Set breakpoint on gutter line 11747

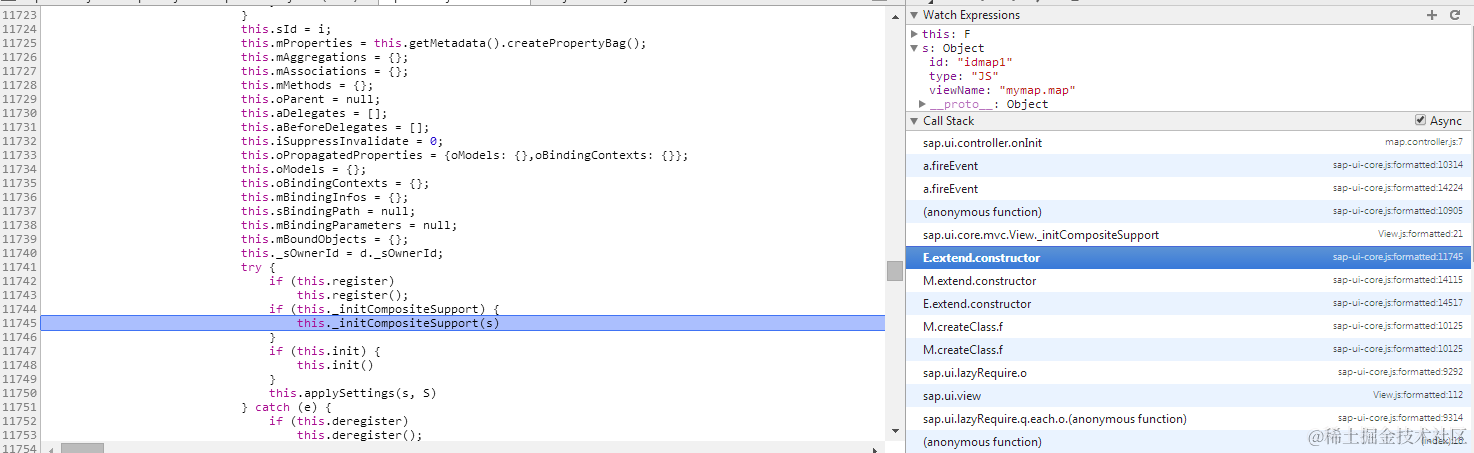19,351
